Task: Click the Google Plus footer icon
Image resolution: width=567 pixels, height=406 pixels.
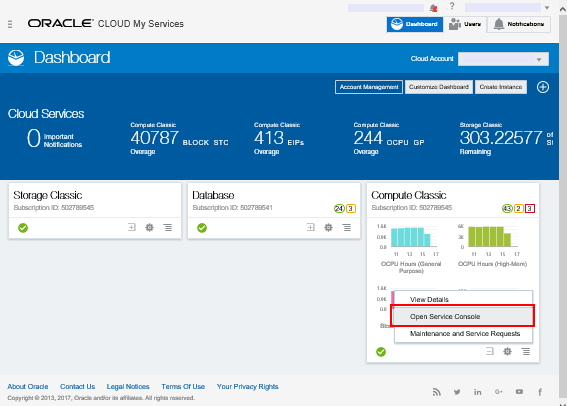Action: coord(499,392)
